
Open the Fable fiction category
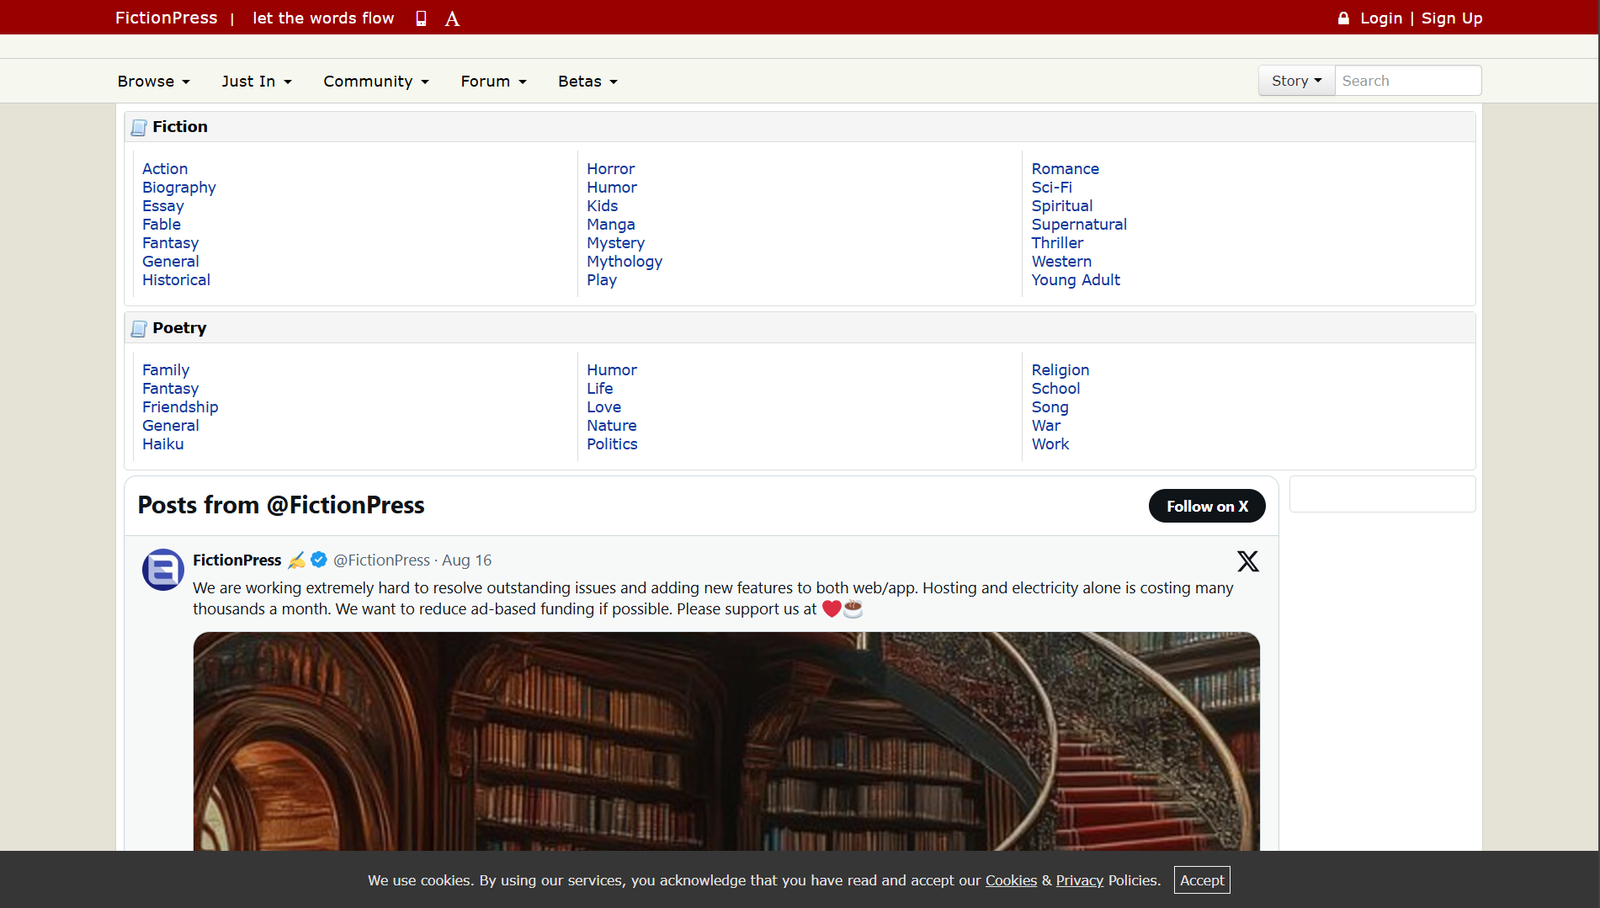(x=161, y=224)
